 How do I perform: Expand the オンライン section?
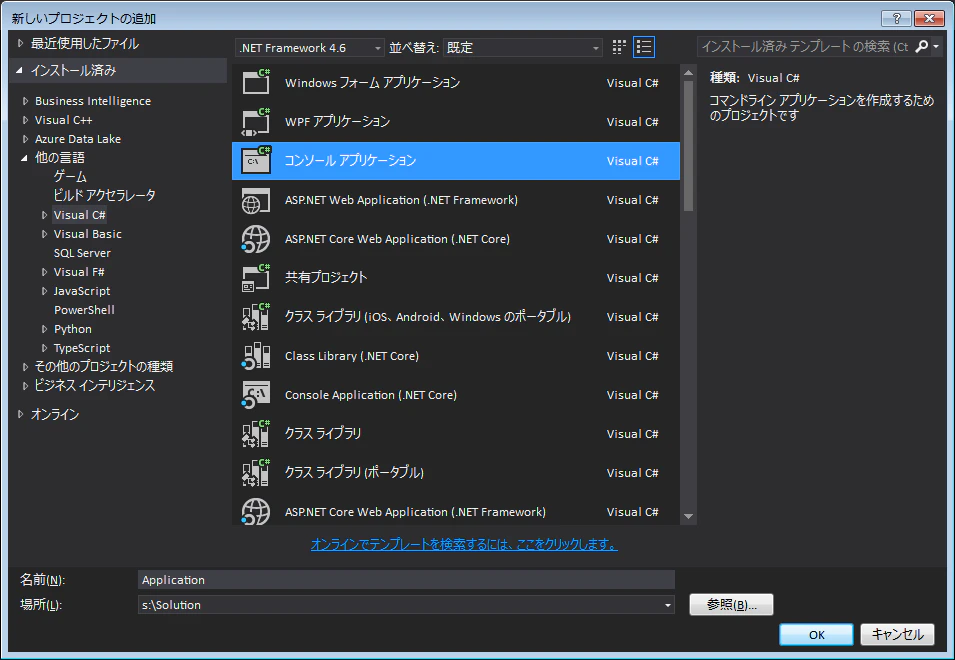21,414
